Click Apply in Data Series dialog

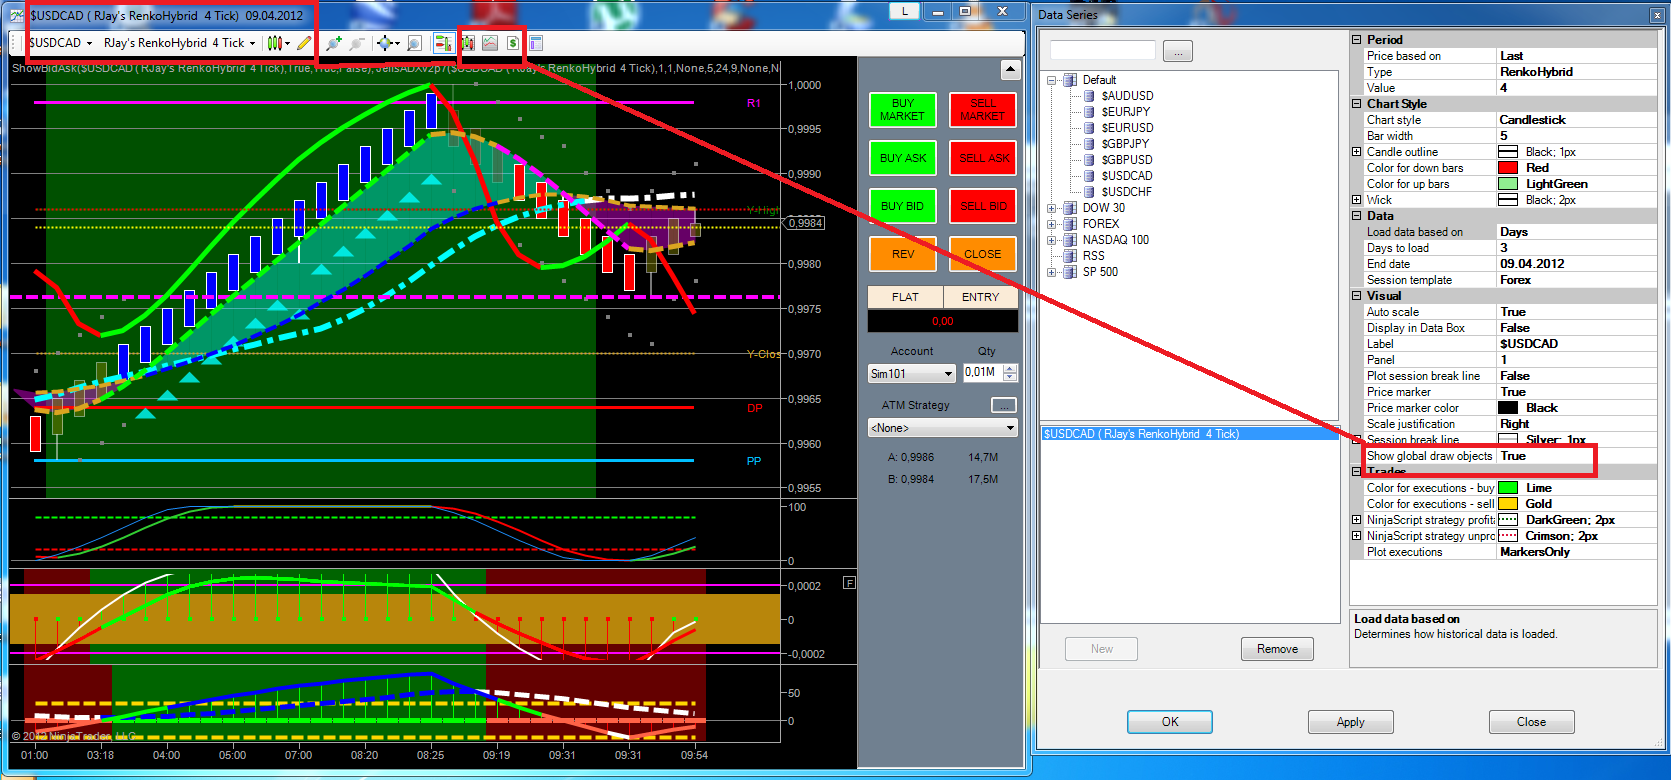1351,722
